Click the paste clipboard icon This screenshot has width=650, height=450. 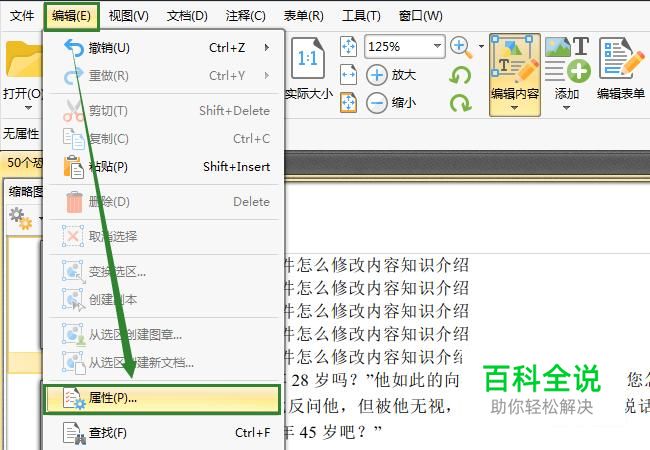[x=73, y=167]
